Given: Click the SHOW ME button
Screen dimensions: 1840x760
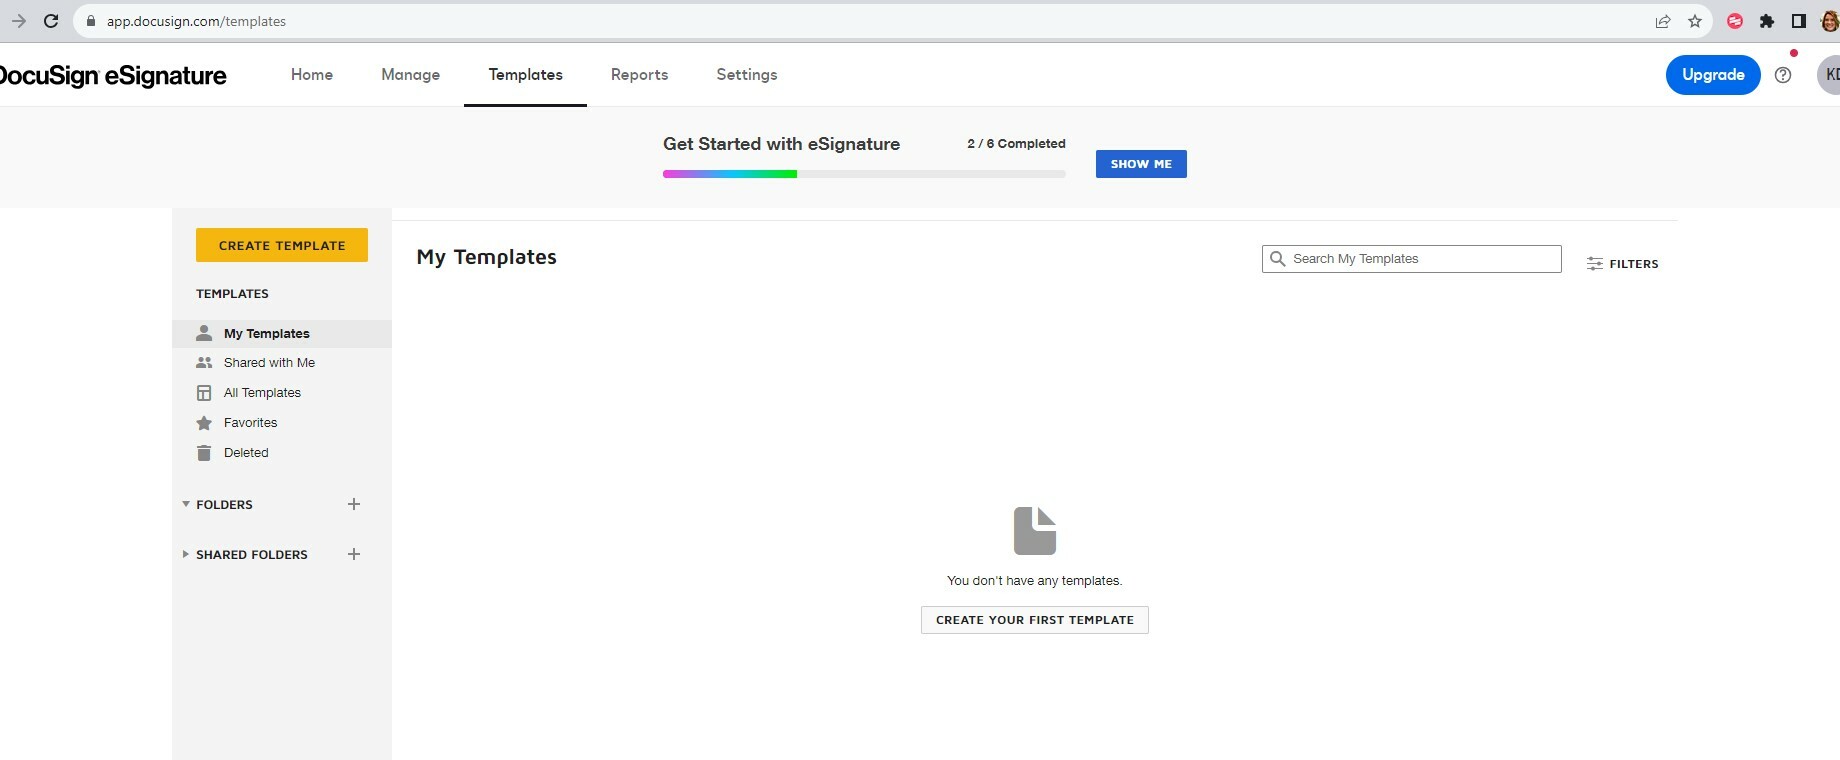Looking at the screenshot, I should [1141, 164].
